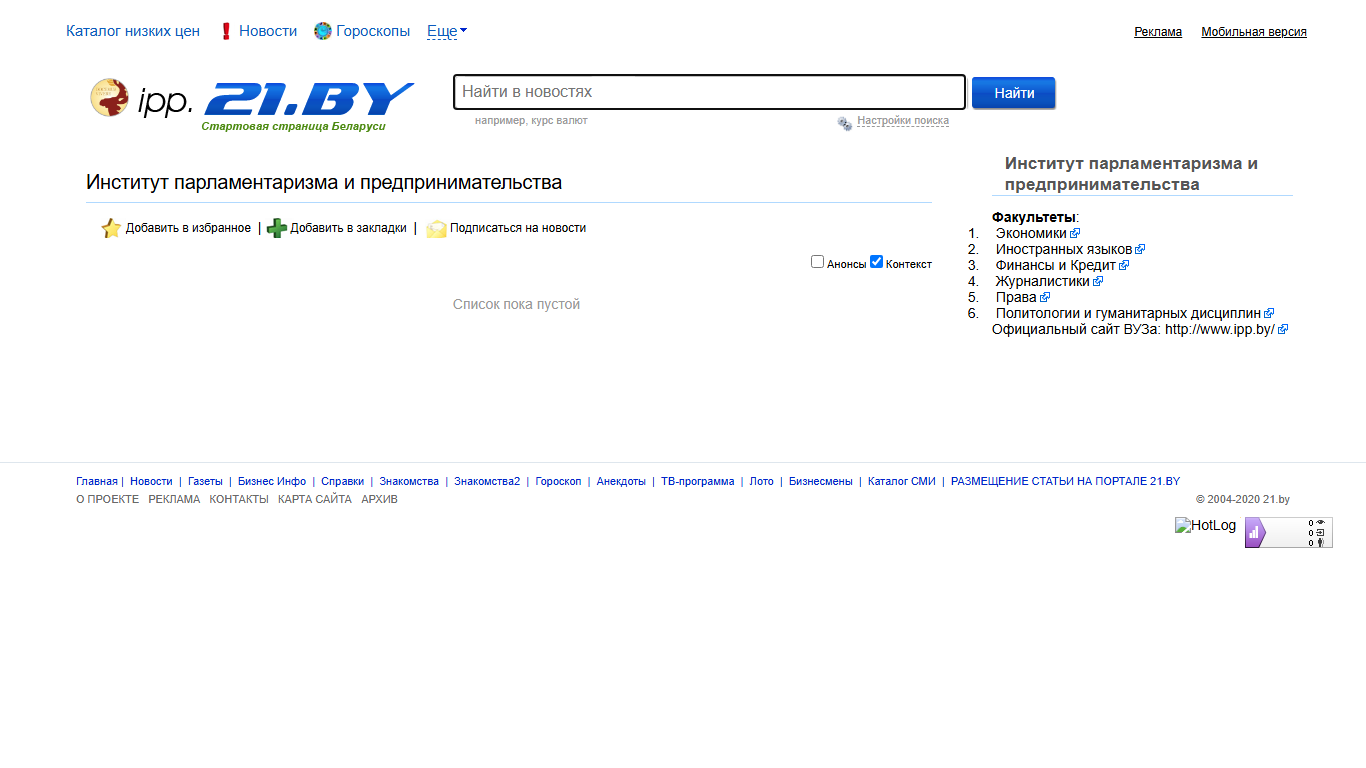Click external link icon next to Журналистики
Screen dimensions: 1366x768
point(1098,281)
